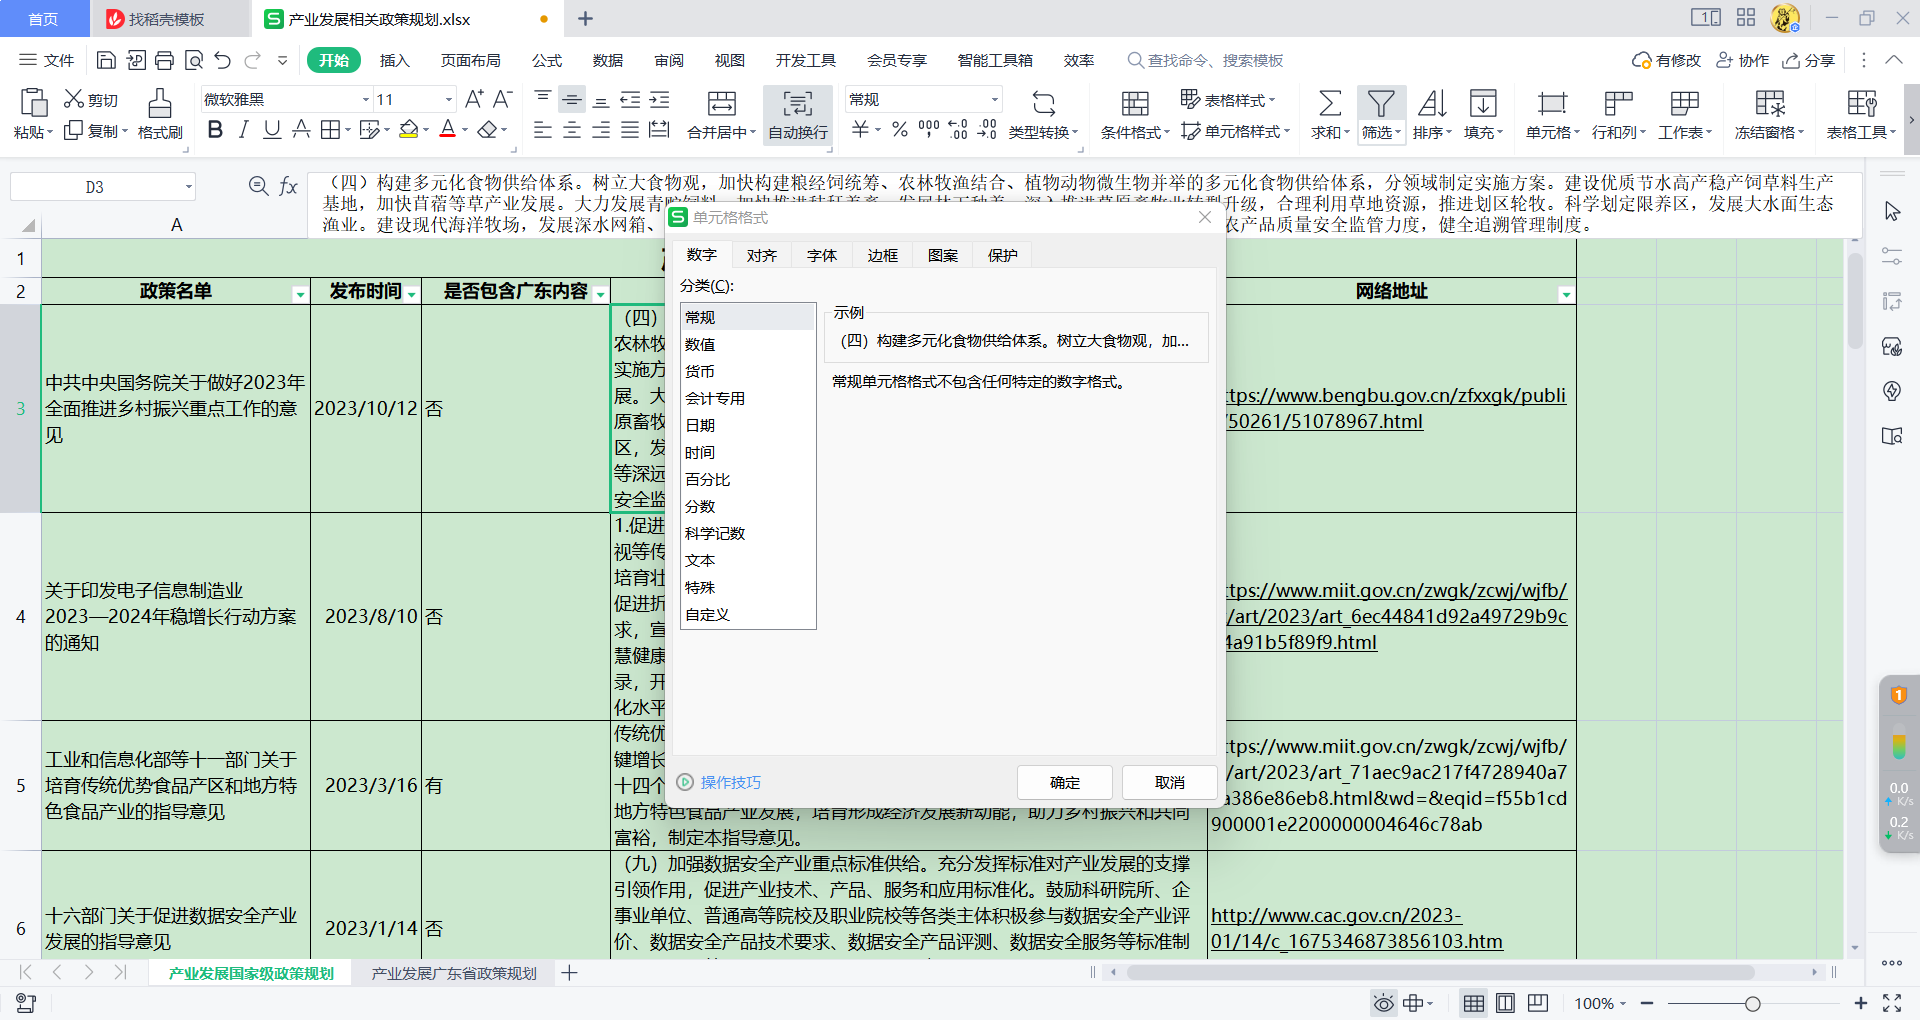Toggle Bold formatting button
Image resolution: width=1920 pixels, height=1020 pixels.
click(x=215, y=130)
